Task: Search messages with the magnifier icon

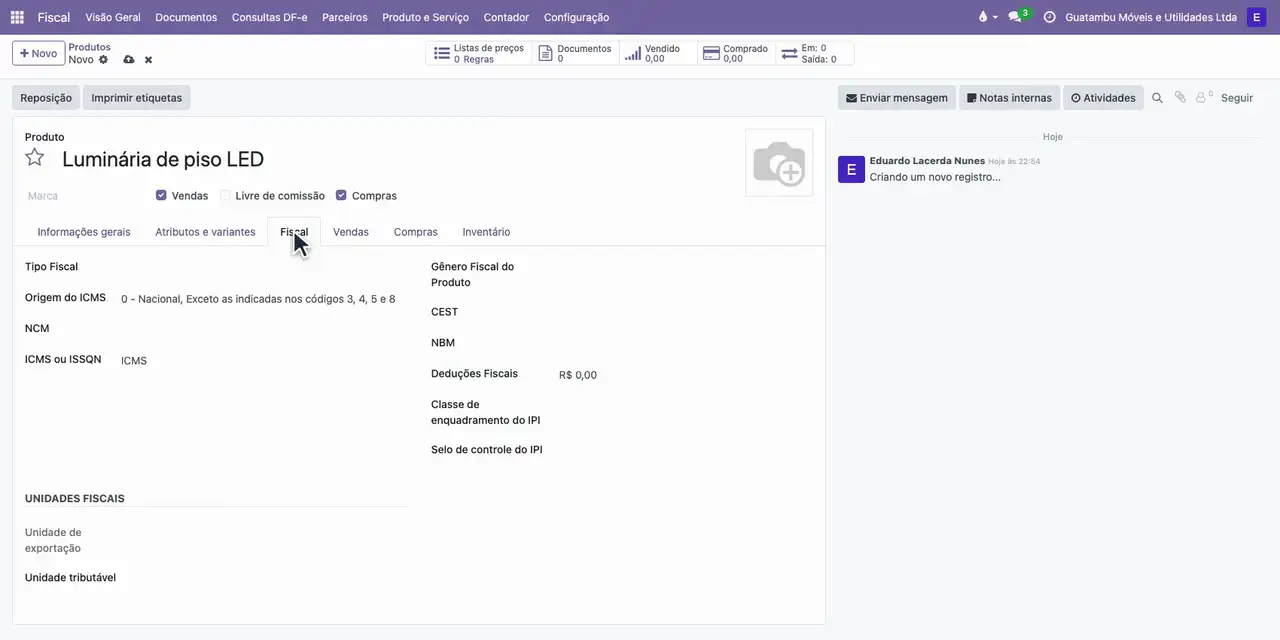Action: click(x=1157, y=98)
